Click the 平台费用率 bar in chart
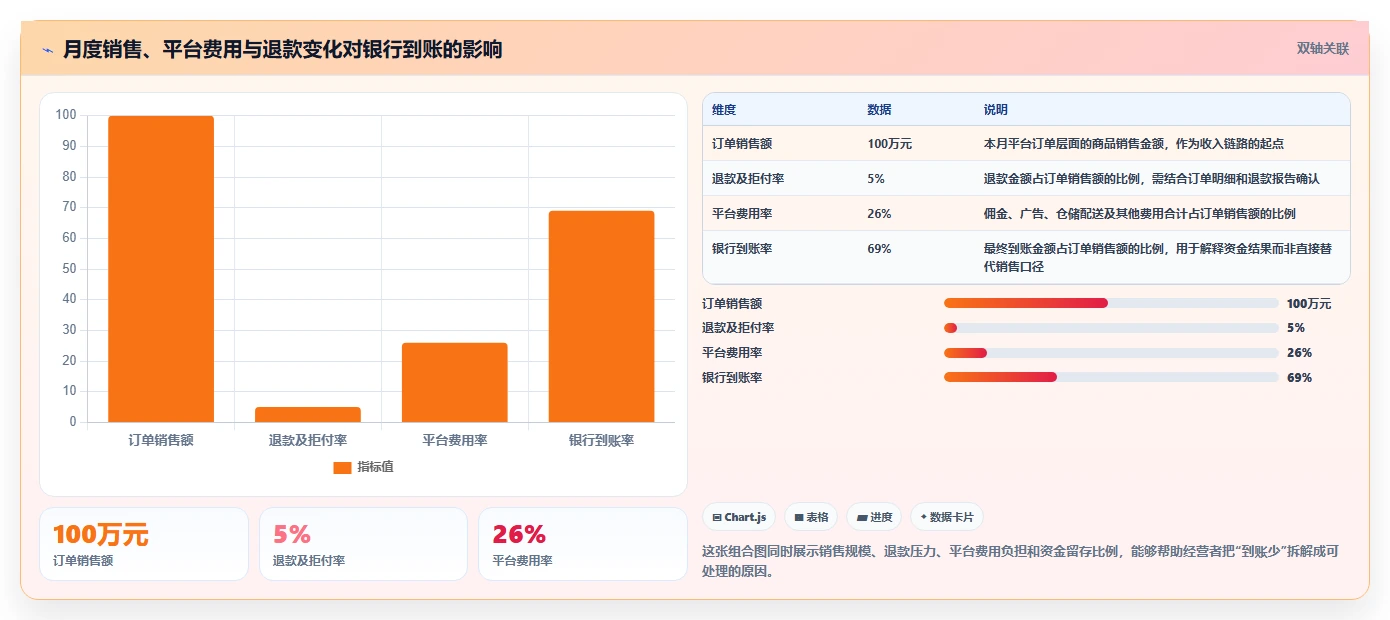 pos(455,382)
